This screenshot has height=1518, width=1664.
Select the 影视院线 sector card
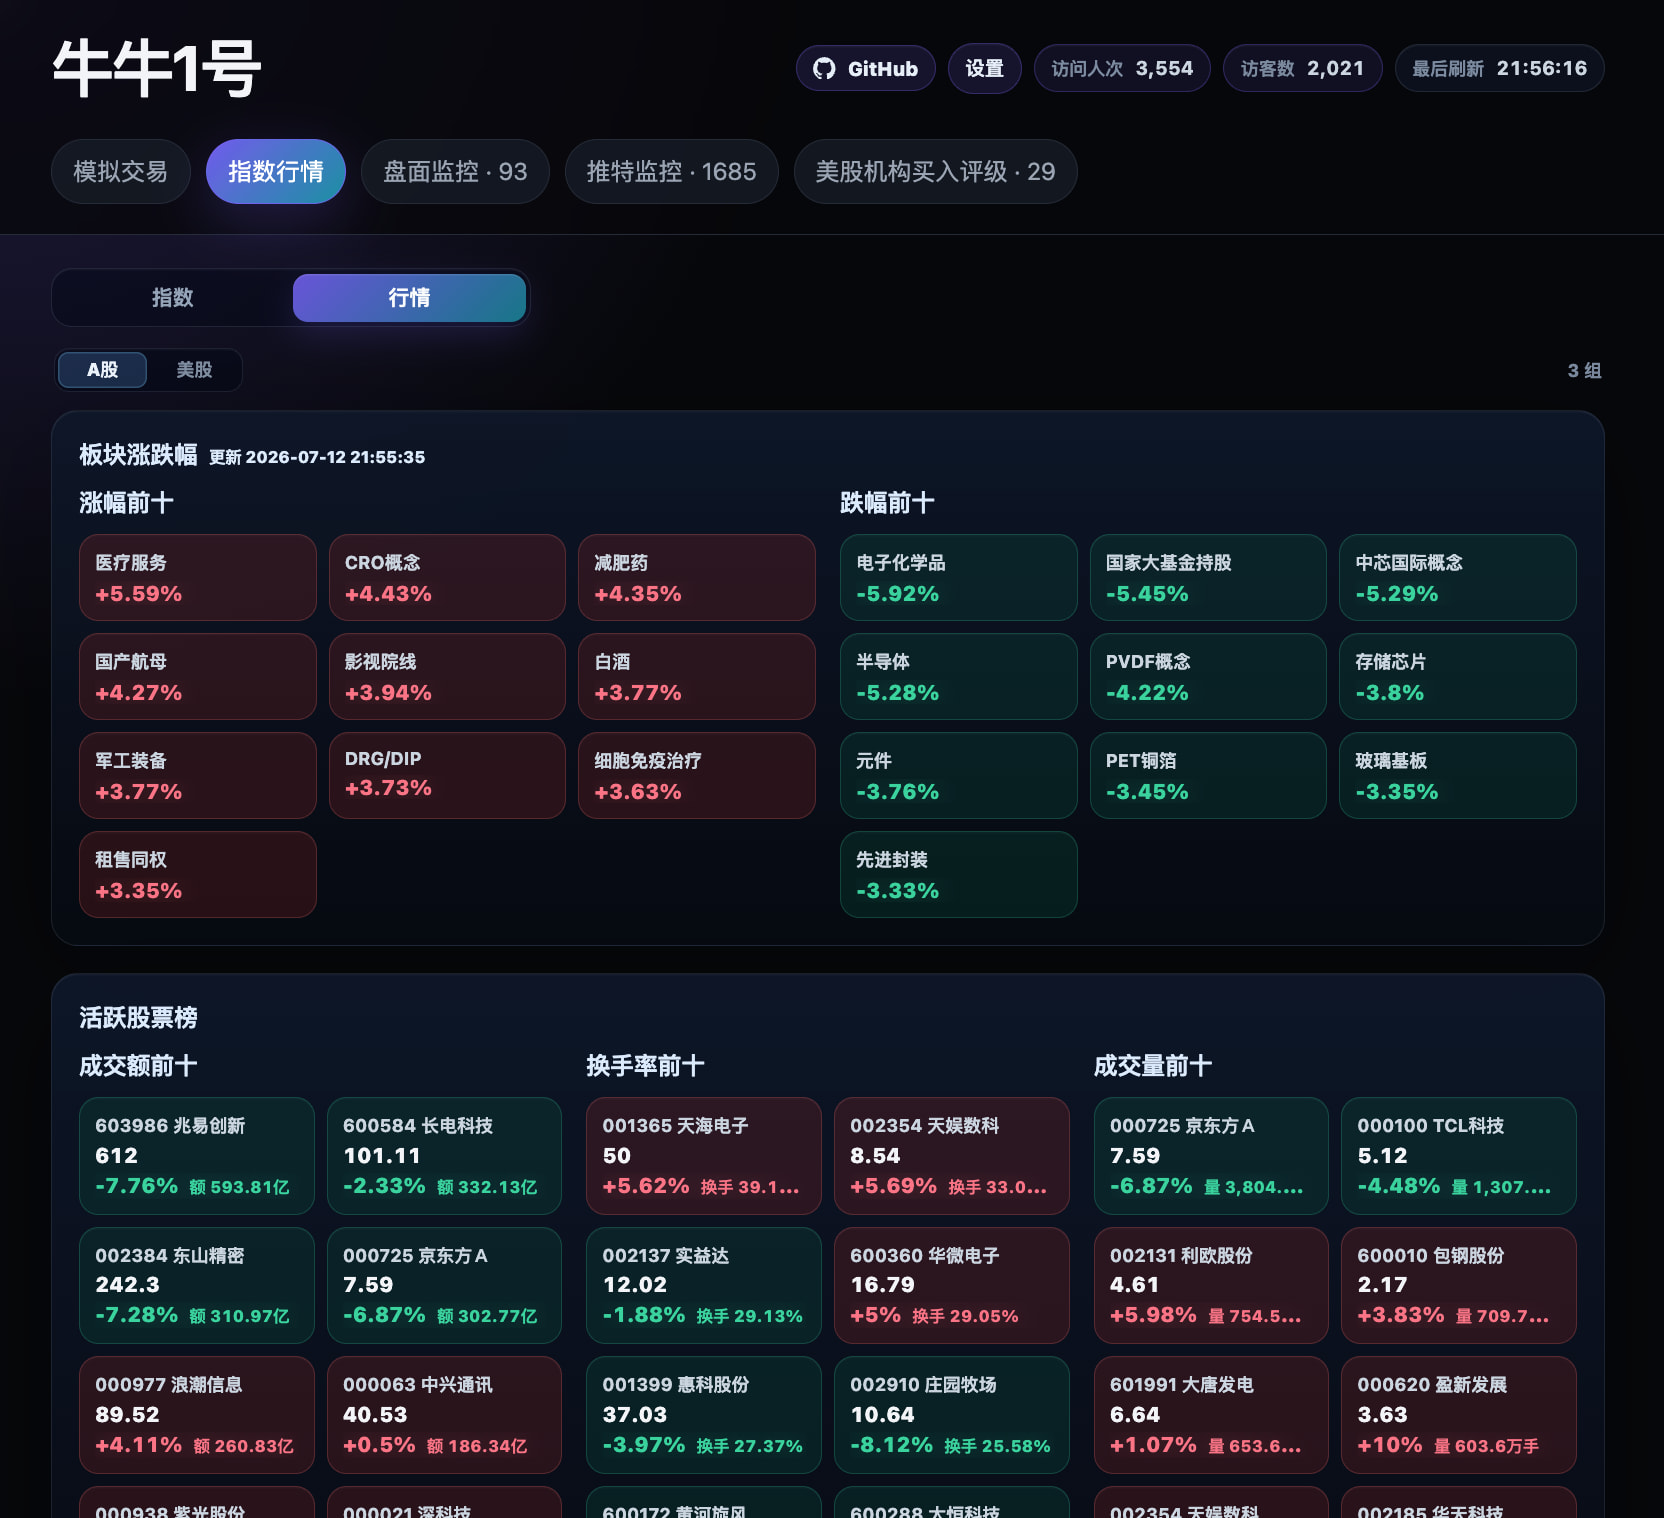coord(448,676)
